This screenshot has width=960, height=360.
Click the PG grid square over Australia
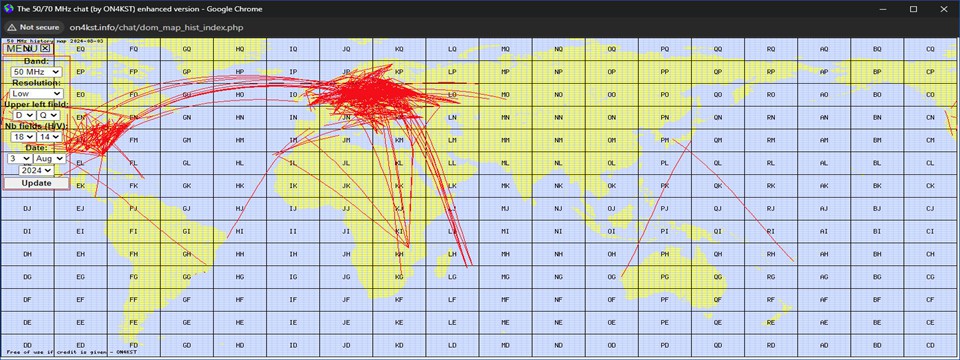point(665,278)
